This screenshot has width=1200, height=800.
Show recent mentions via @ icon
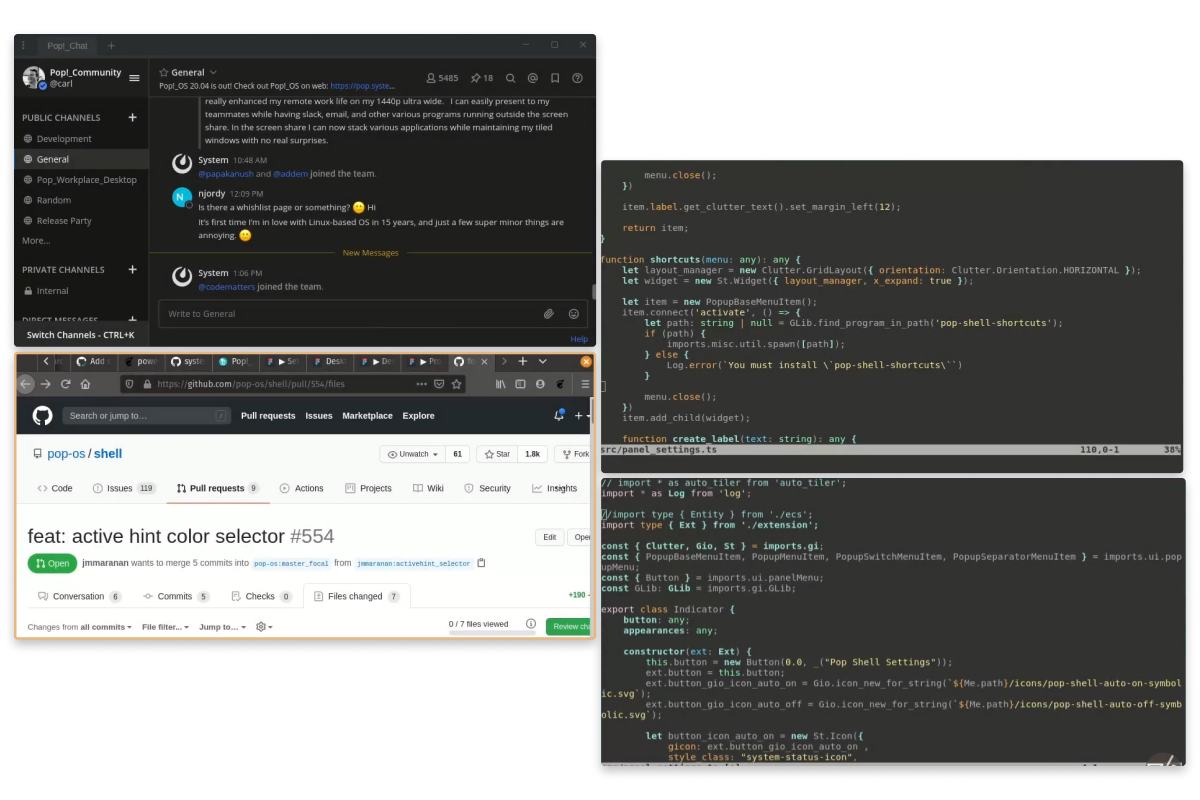533,78
